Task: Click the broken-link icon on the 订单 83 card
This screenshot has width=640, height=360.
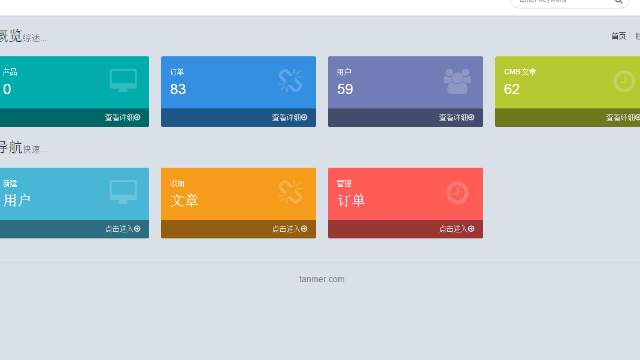Action: [290, 80]
